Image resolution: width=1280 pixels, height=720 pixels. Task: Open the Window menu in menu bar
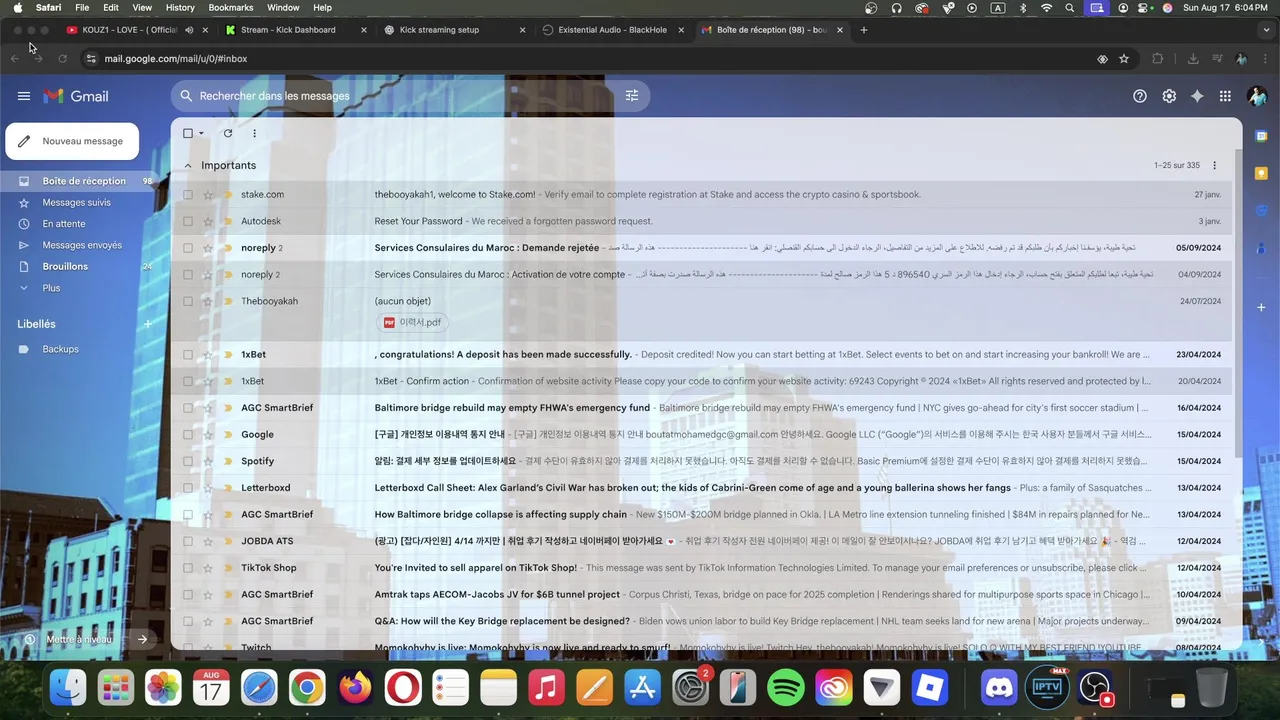click(x=283, y=7)
